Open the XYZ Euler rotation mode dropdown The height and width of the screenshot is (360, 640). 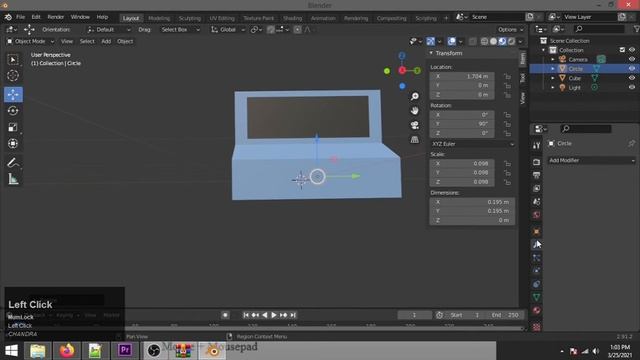(472, 144)
